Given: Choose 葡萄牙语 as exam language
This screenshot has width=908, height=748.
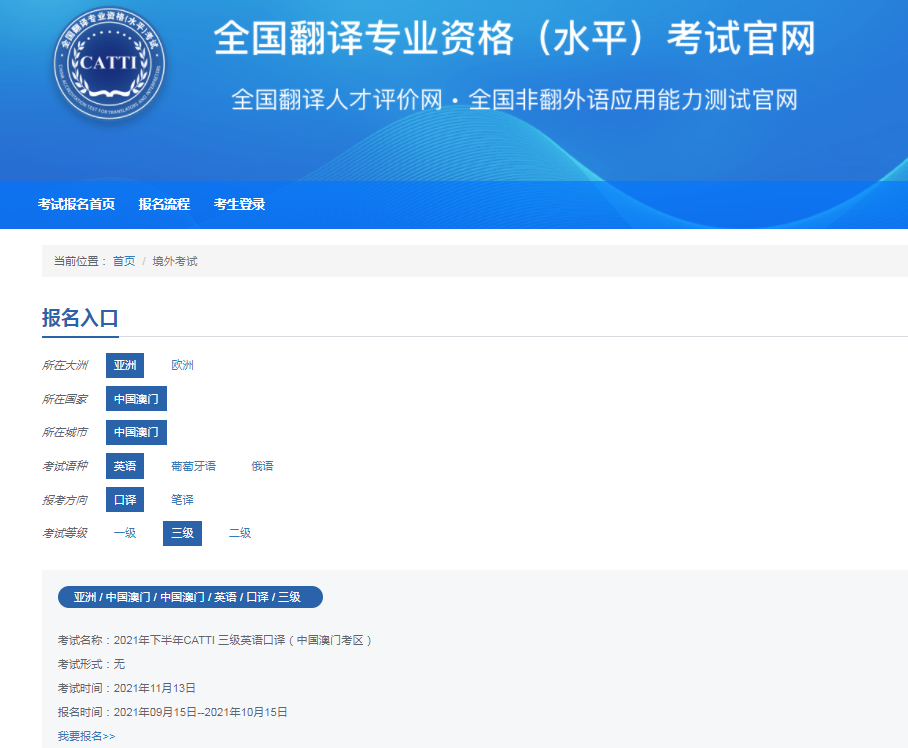Looking at the screenshot, I should click(193, 466).
